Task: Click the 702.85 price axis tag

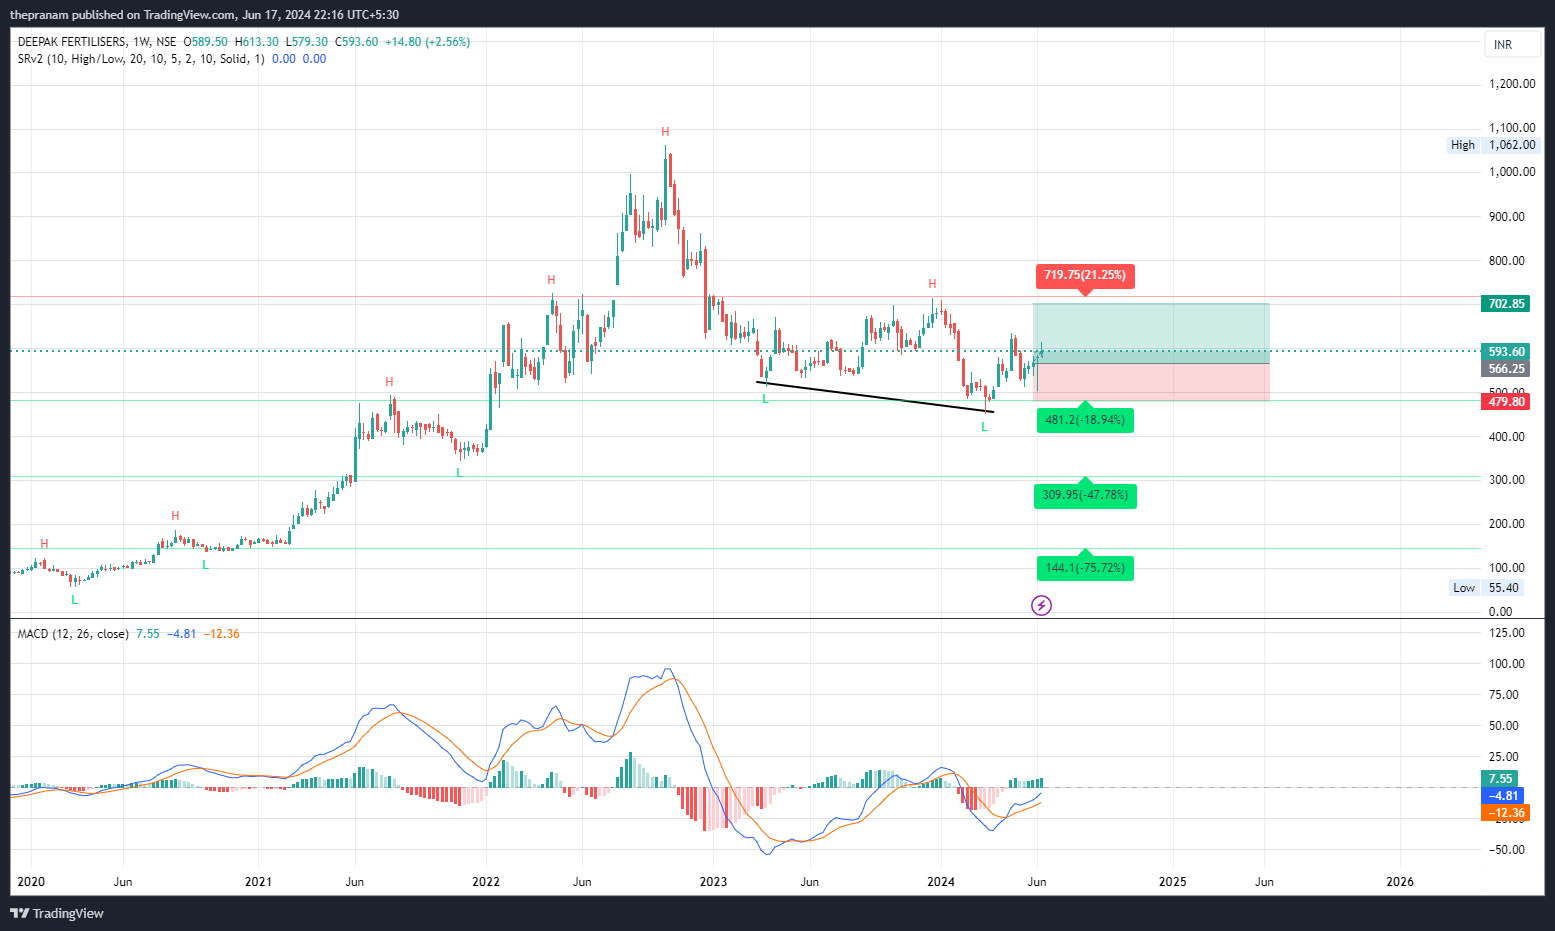Action: pos(1506,304)
